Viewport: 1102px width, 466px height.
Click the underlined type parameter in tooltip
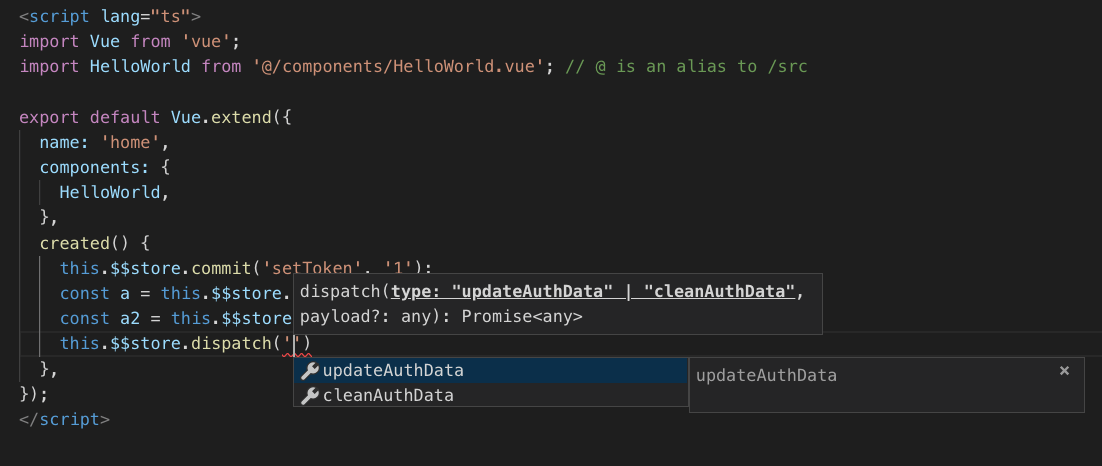tap(593, 292)
